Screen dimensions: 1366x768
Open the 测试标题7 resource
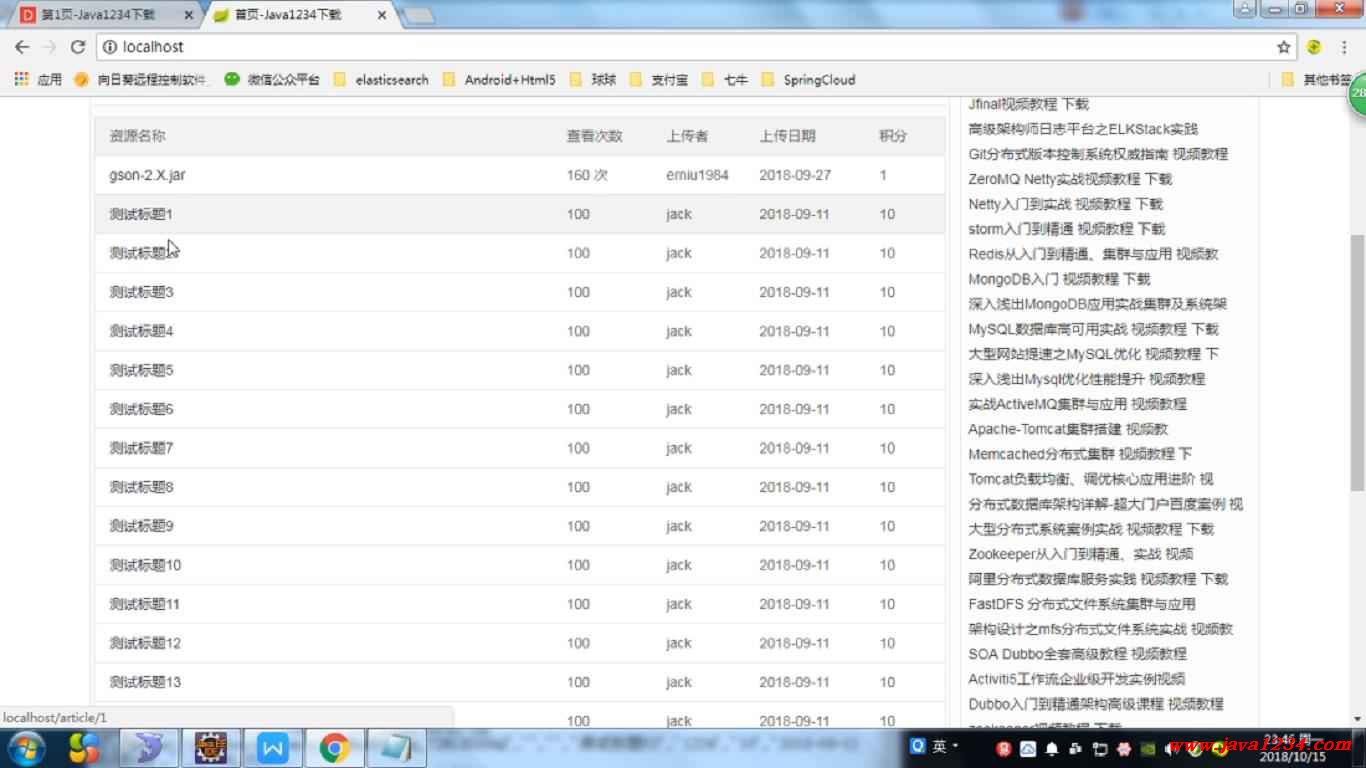point(141,448)
